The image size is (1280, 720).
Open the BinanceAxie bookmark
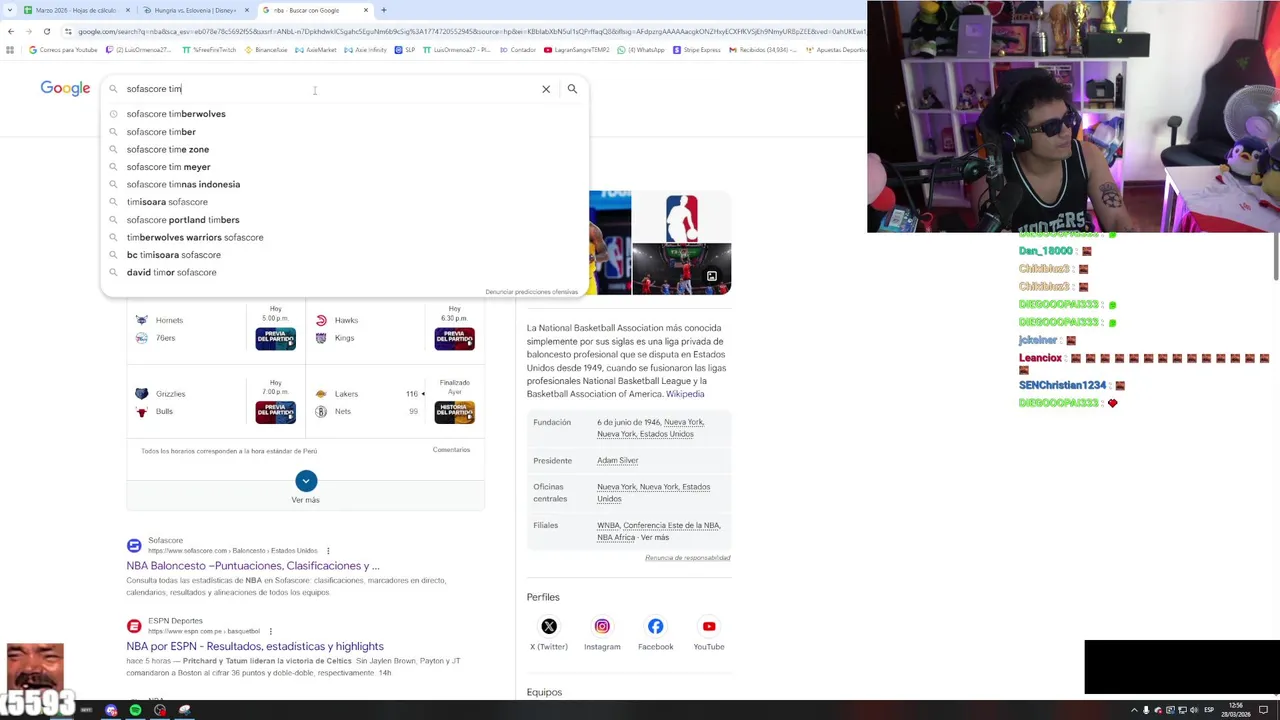pyautogui.click(x=265, y=50)
